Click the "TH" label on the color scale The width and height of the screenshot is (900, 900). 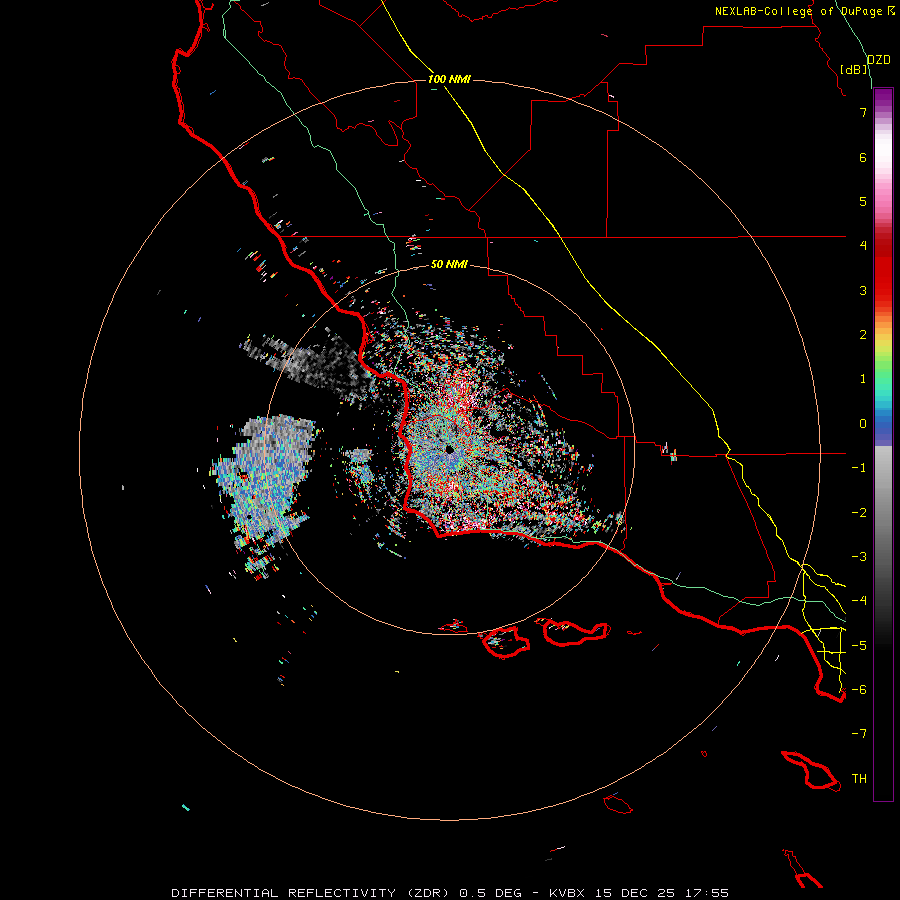(859, 778)
